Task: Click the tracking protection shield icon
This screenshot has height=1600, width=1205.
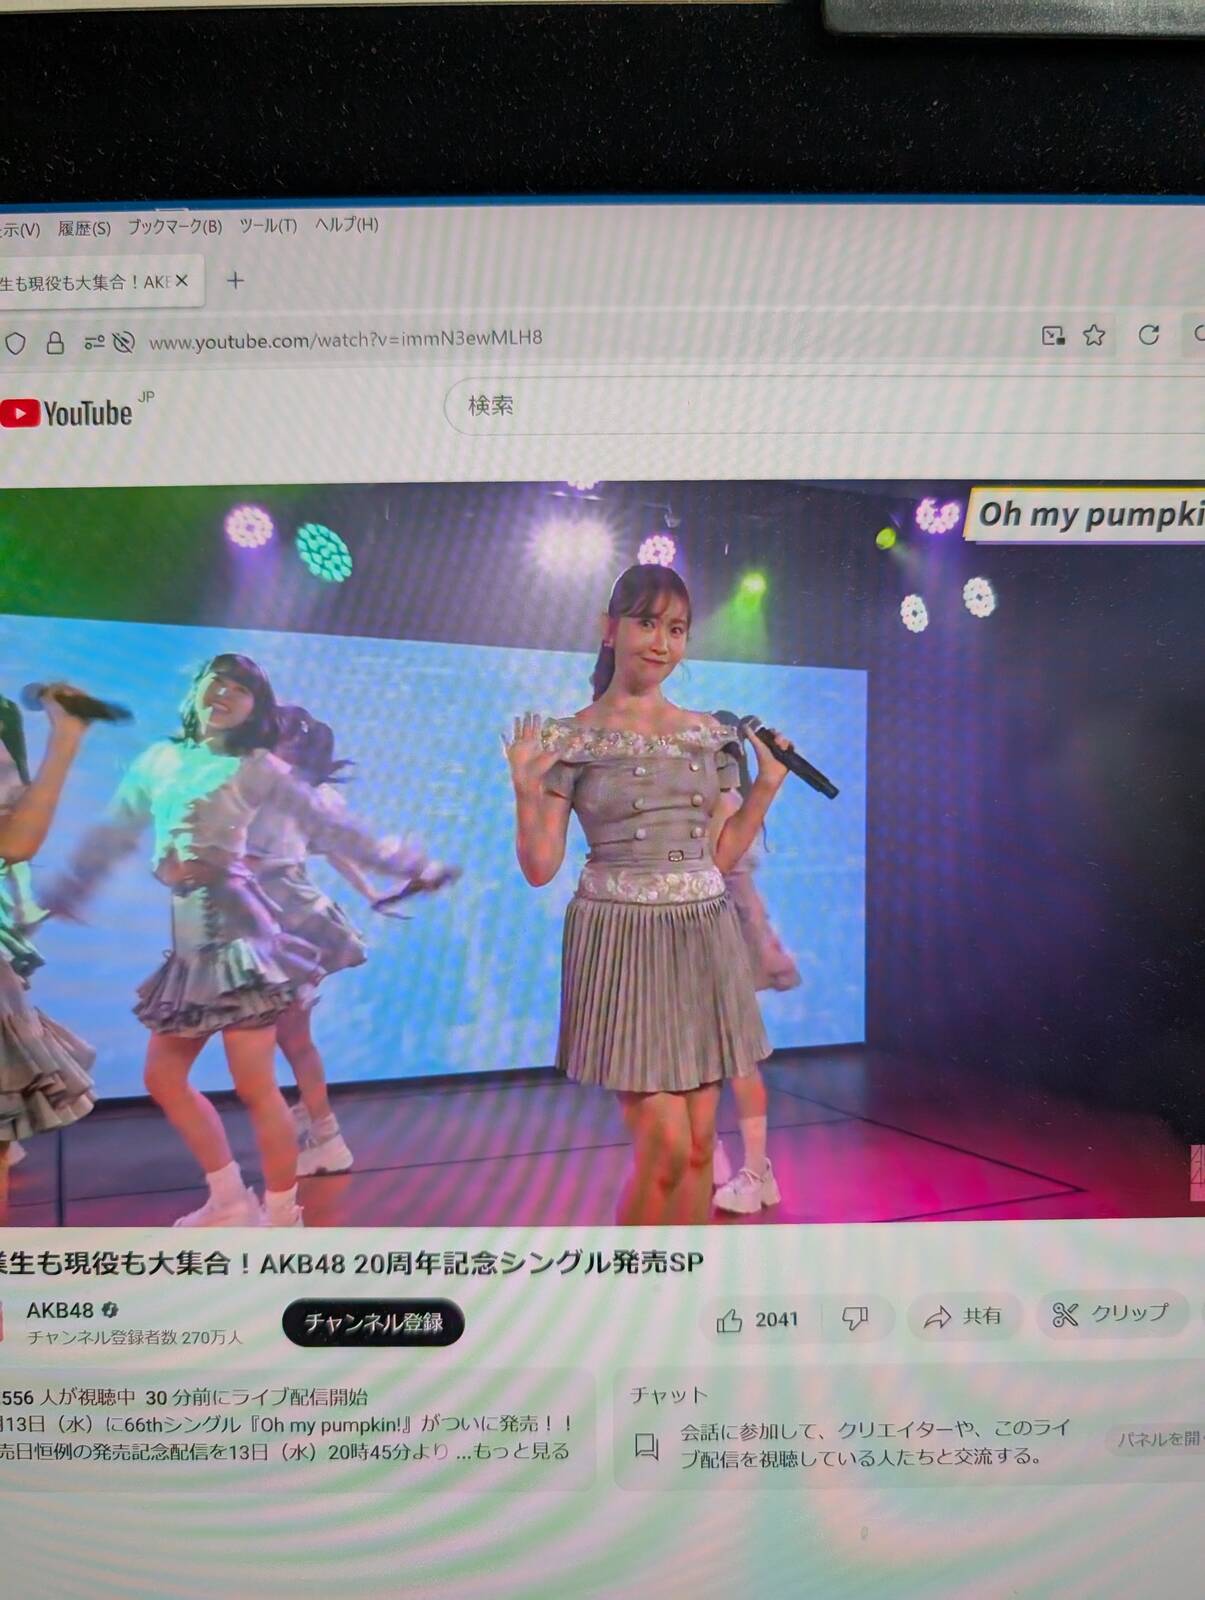Action: (15, 343)
